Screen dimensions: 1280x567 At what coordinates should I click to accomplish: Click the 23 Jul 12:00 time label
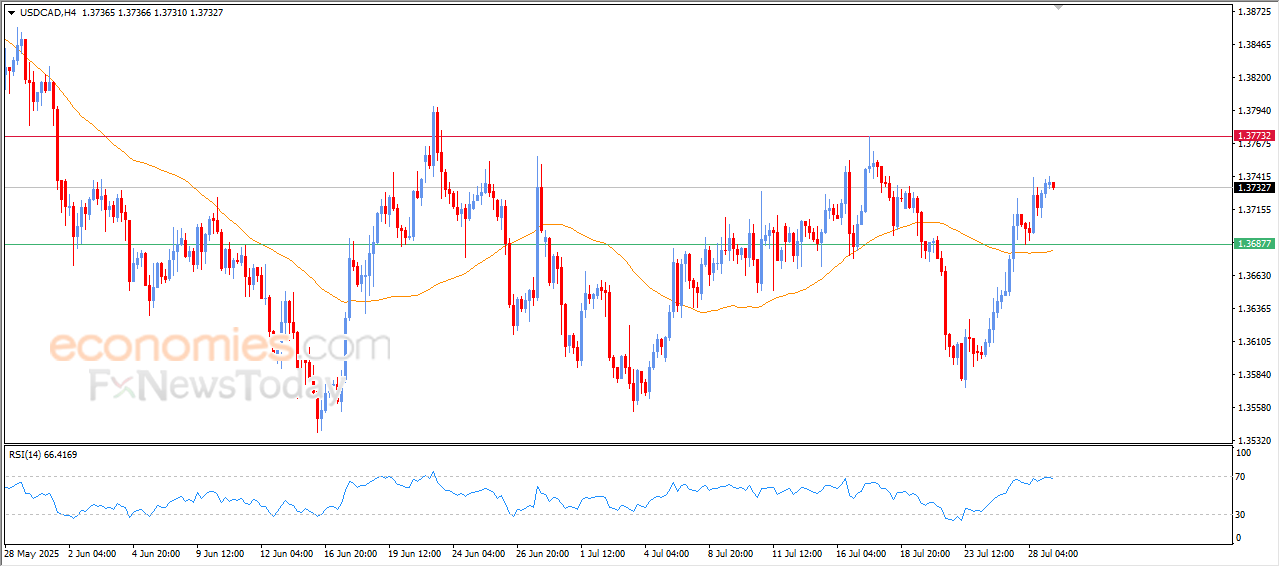pos(991,553)
